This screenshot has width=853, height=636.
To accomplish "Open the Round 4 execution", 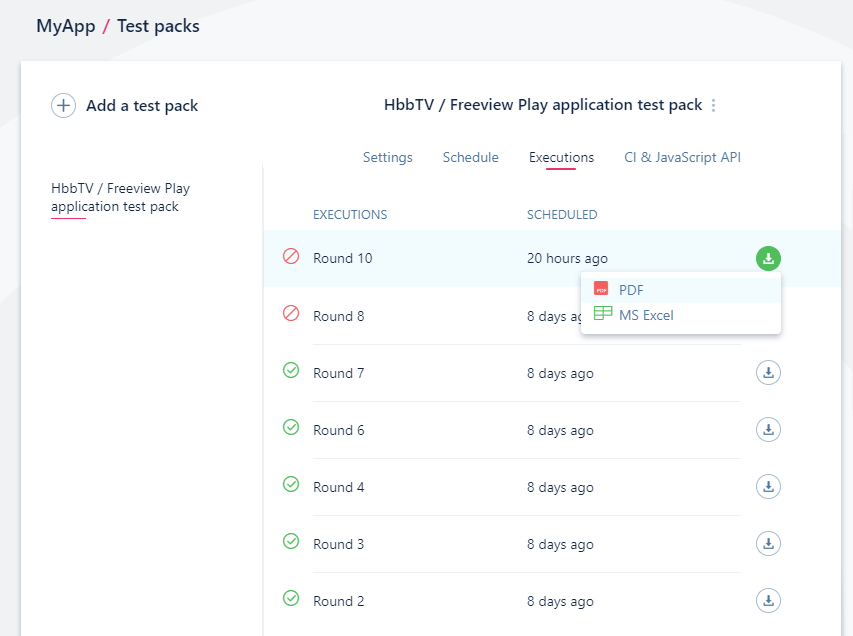I will [x=338, y=487].
